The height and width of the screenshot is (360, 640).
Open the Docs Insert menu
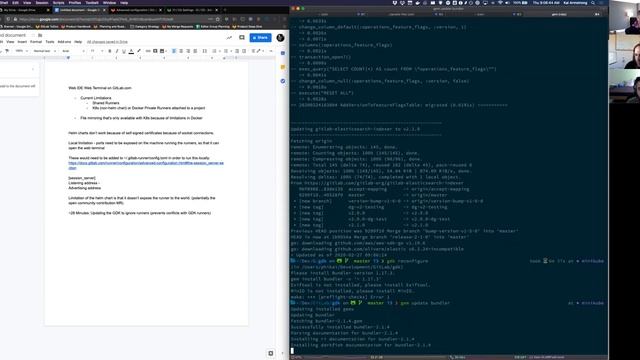coord(22,42)
